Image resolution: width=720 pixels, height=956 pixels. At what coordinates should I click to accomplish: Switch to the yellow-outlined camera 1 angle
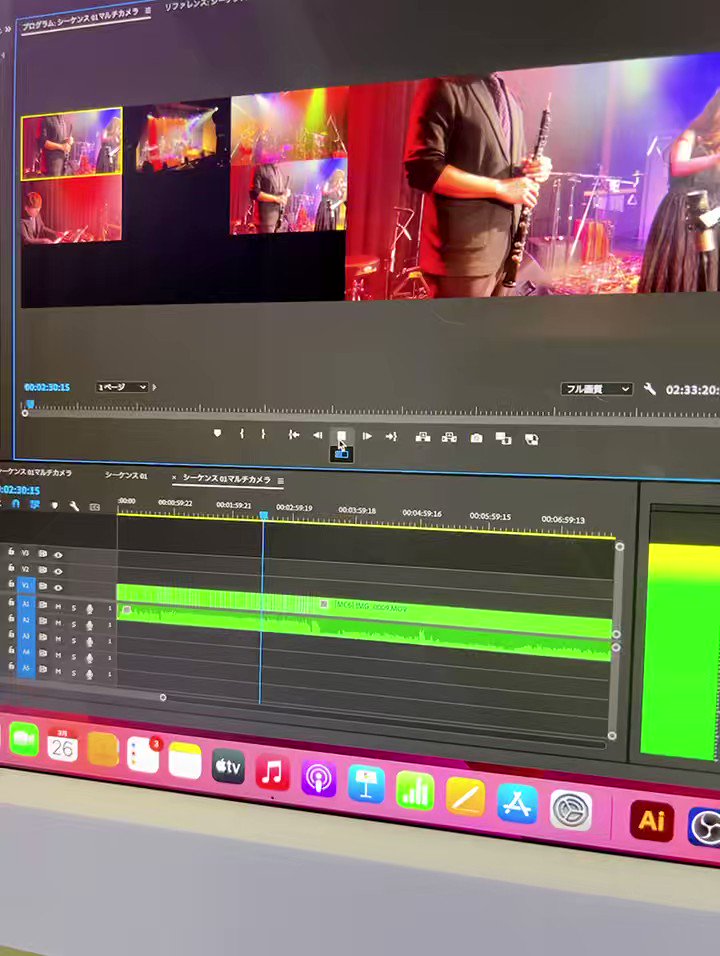71,143
